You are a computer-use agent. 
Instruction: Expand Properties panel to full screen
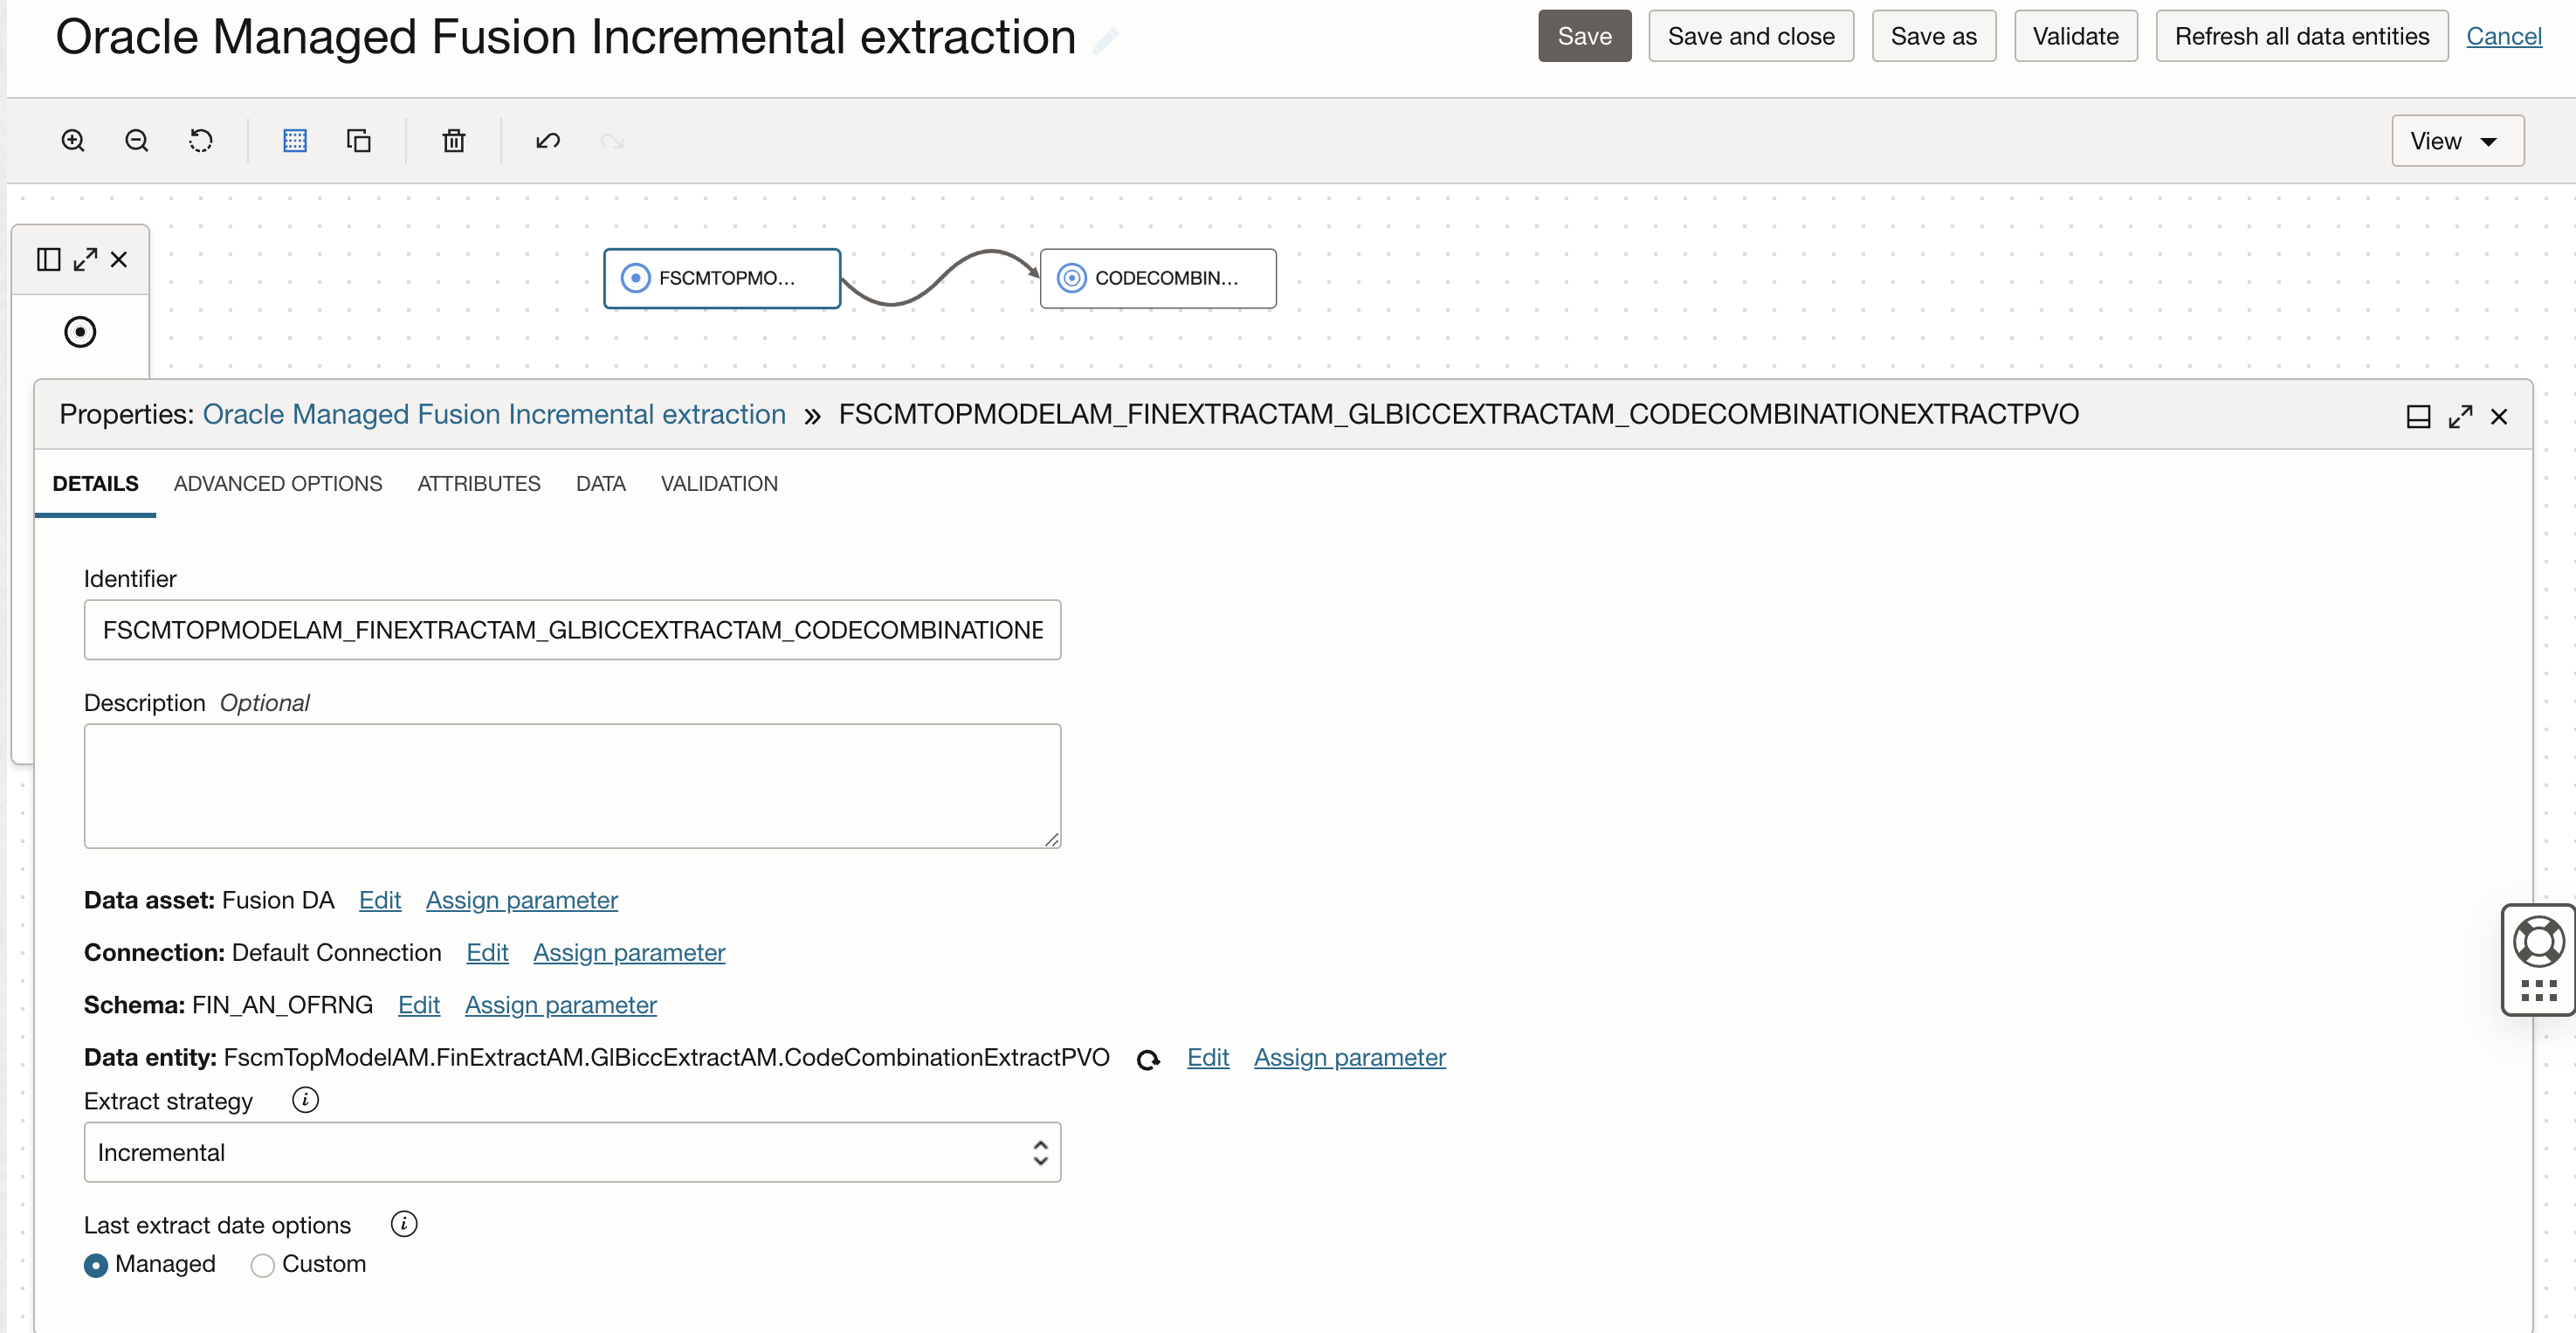(2461, 415)
